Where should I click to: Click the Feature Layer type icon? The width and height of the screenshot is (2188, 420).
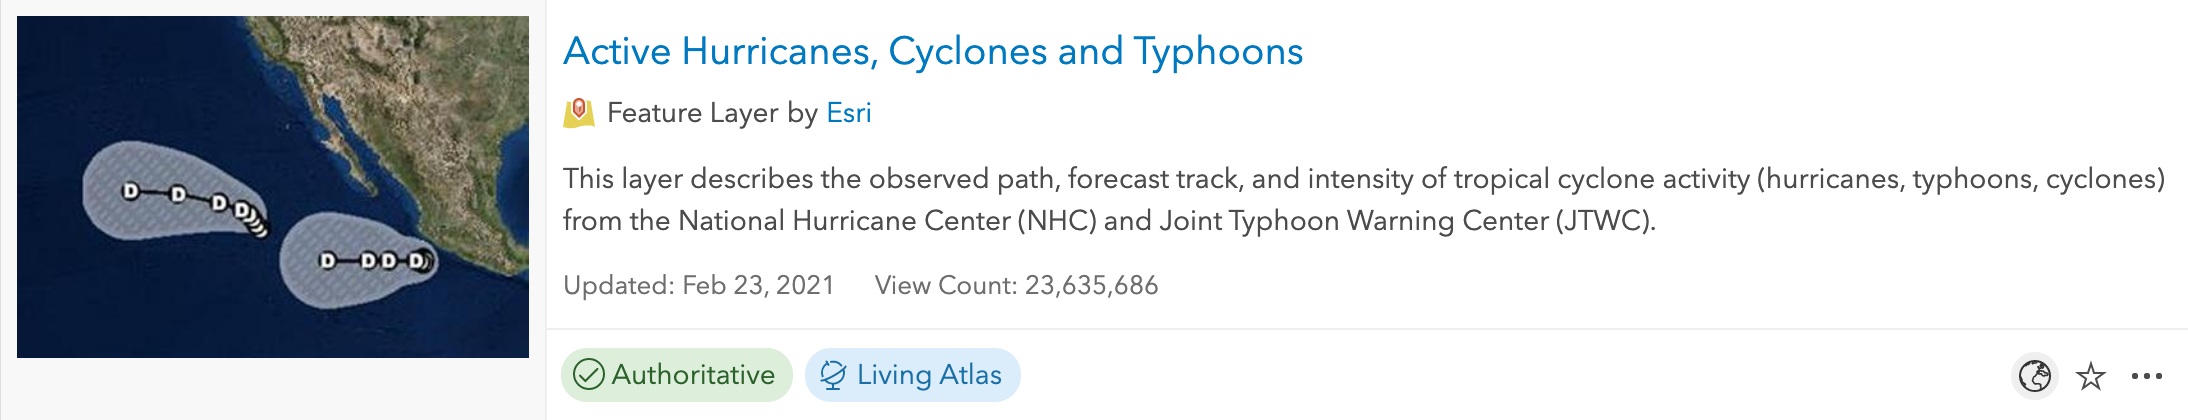[x=579, y=113]
